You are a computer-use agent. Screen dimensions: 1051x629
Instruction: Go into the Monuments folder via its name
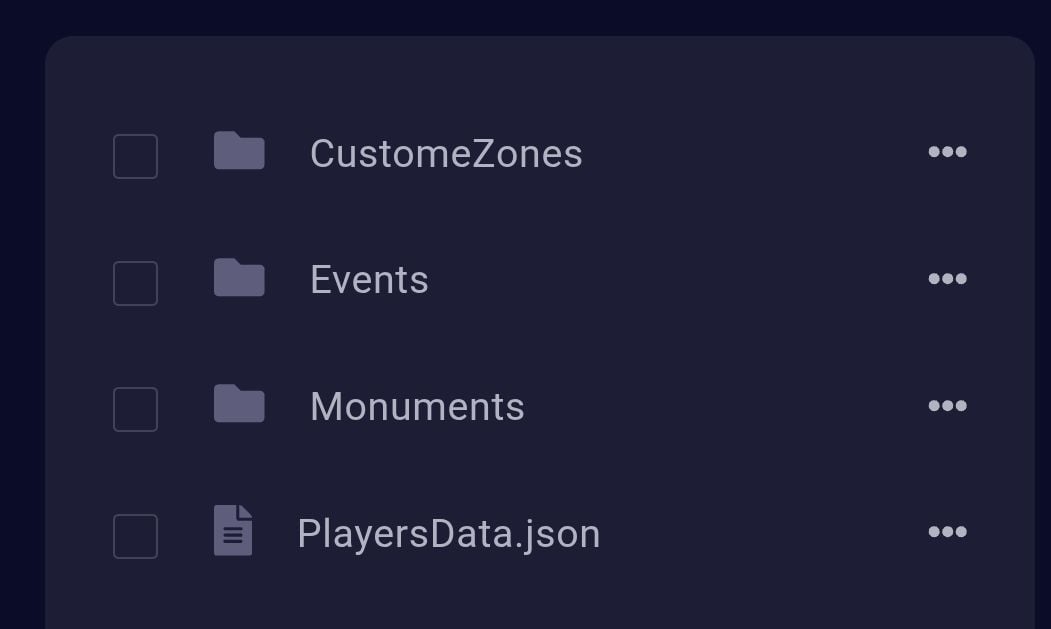tap(417, 407)
